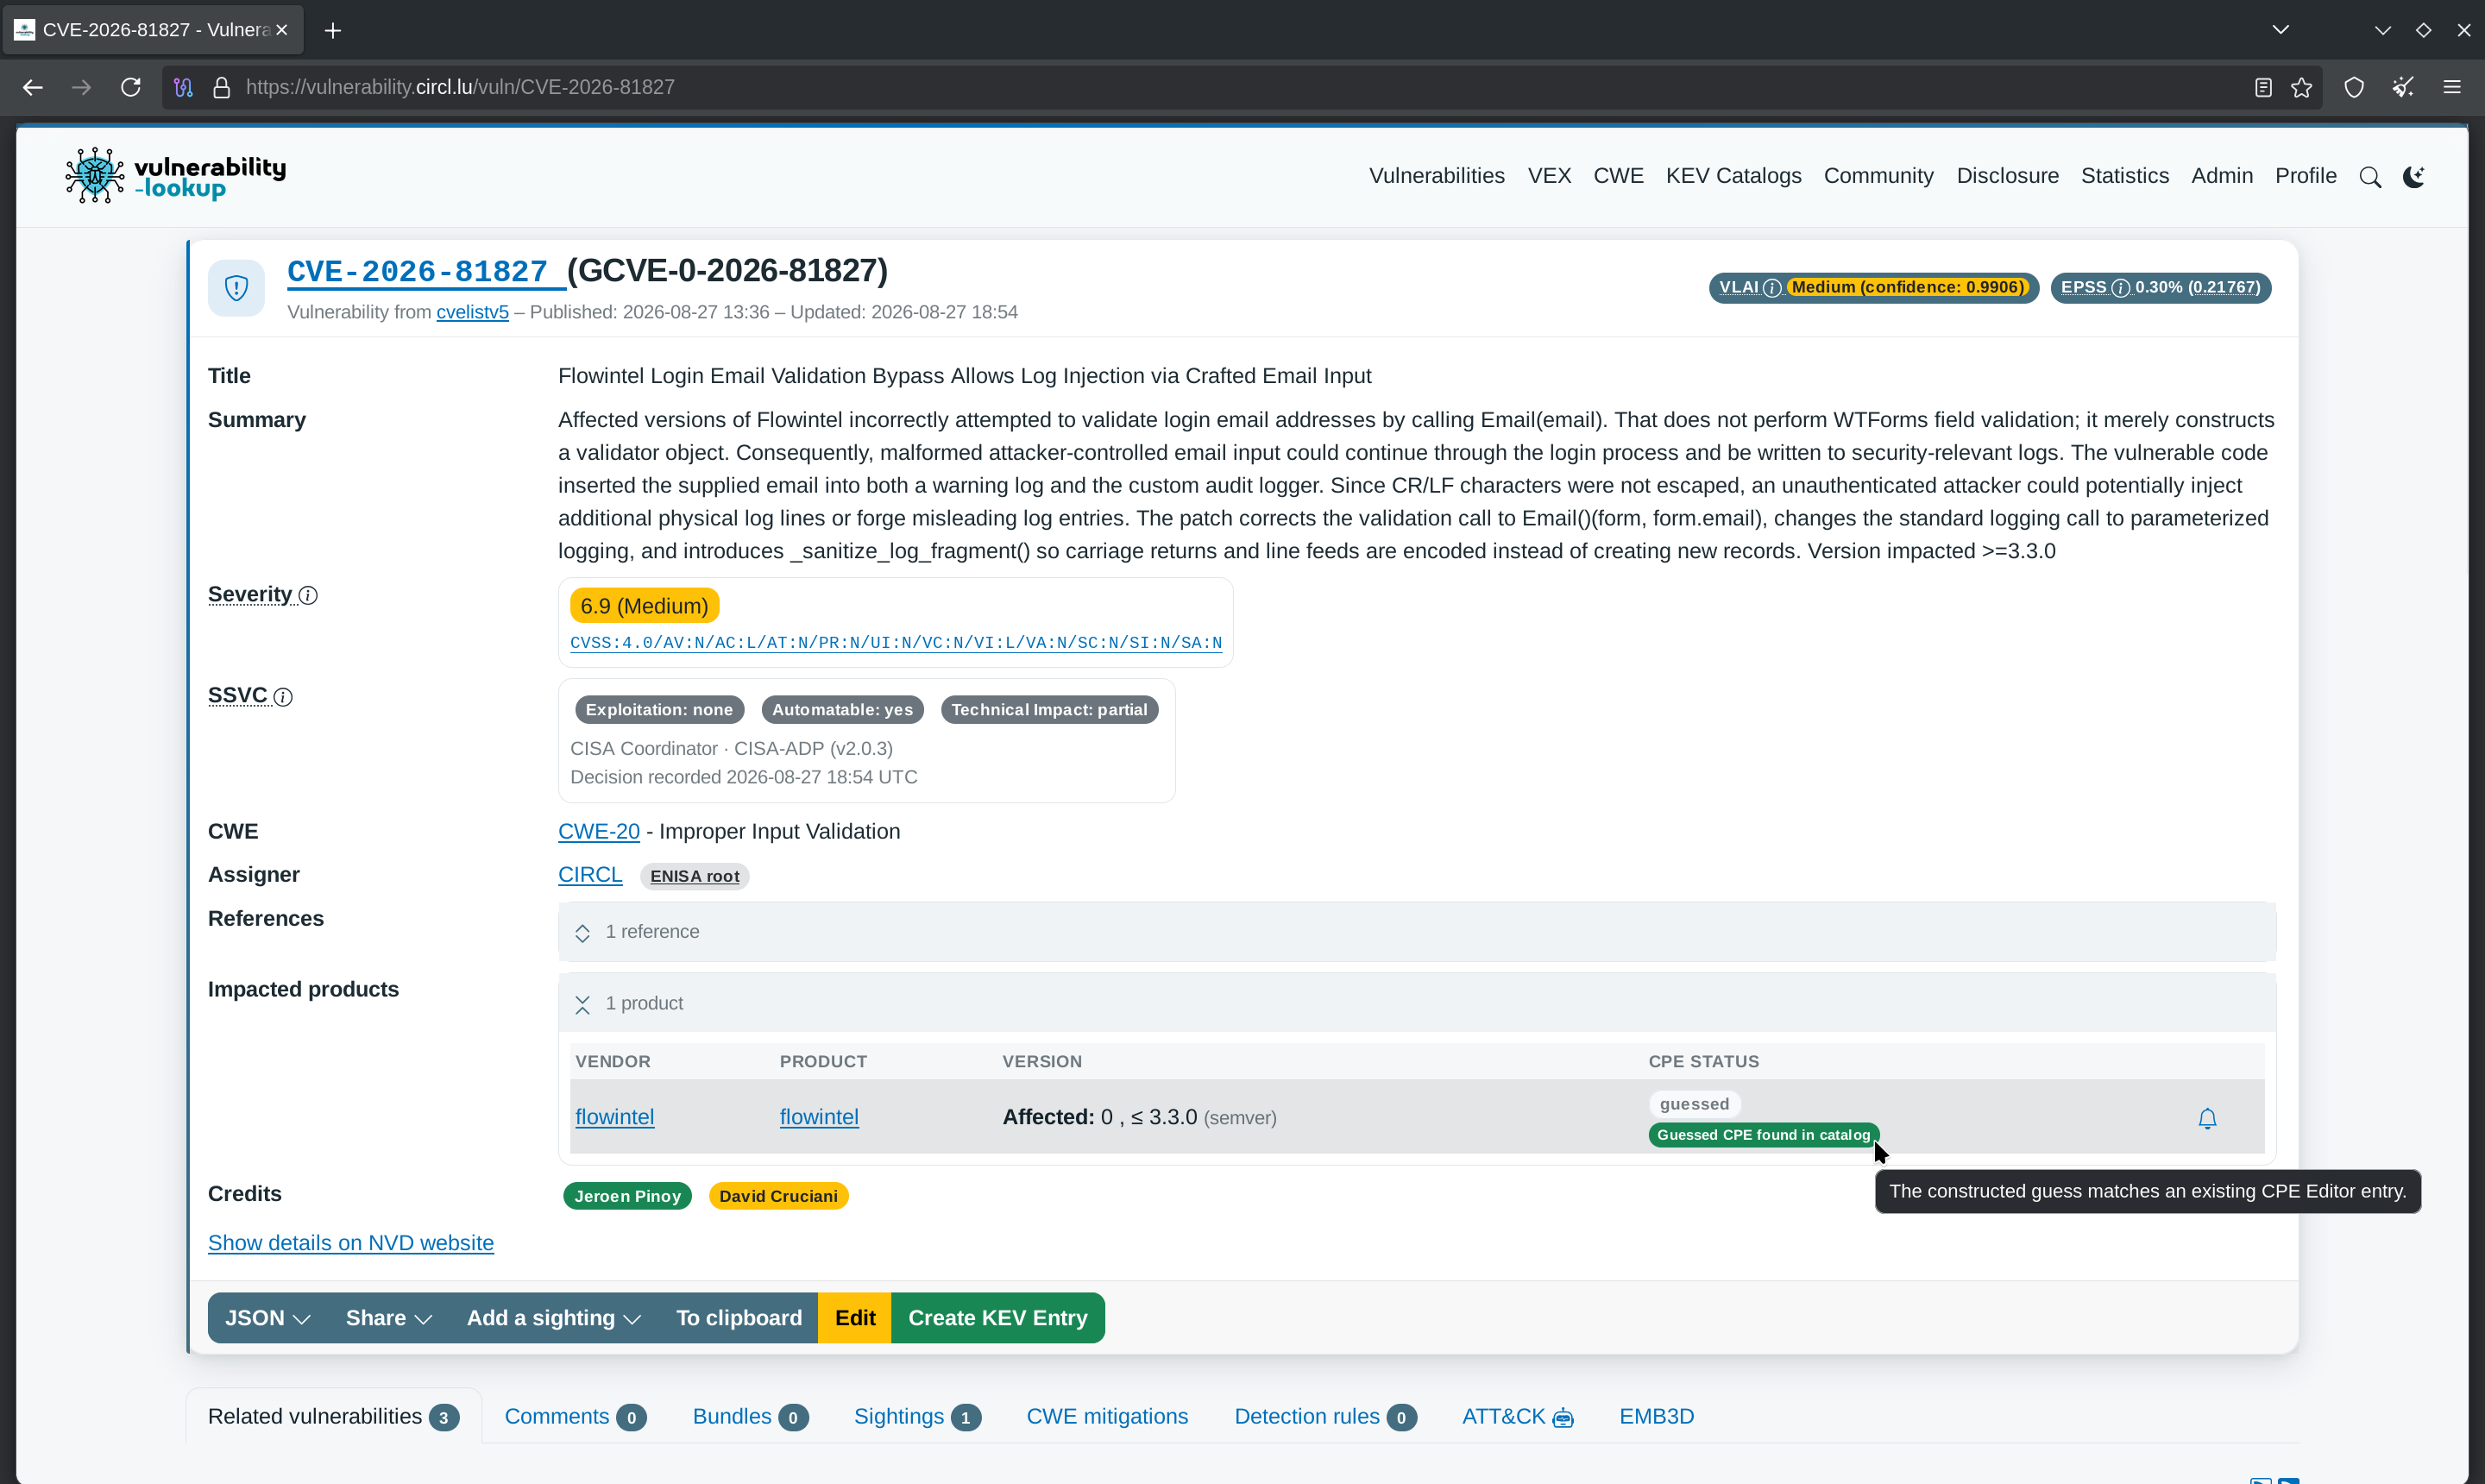Click the ENISA root badge
This screenshot has height=1484, width=2485.
tap(694, 877)
